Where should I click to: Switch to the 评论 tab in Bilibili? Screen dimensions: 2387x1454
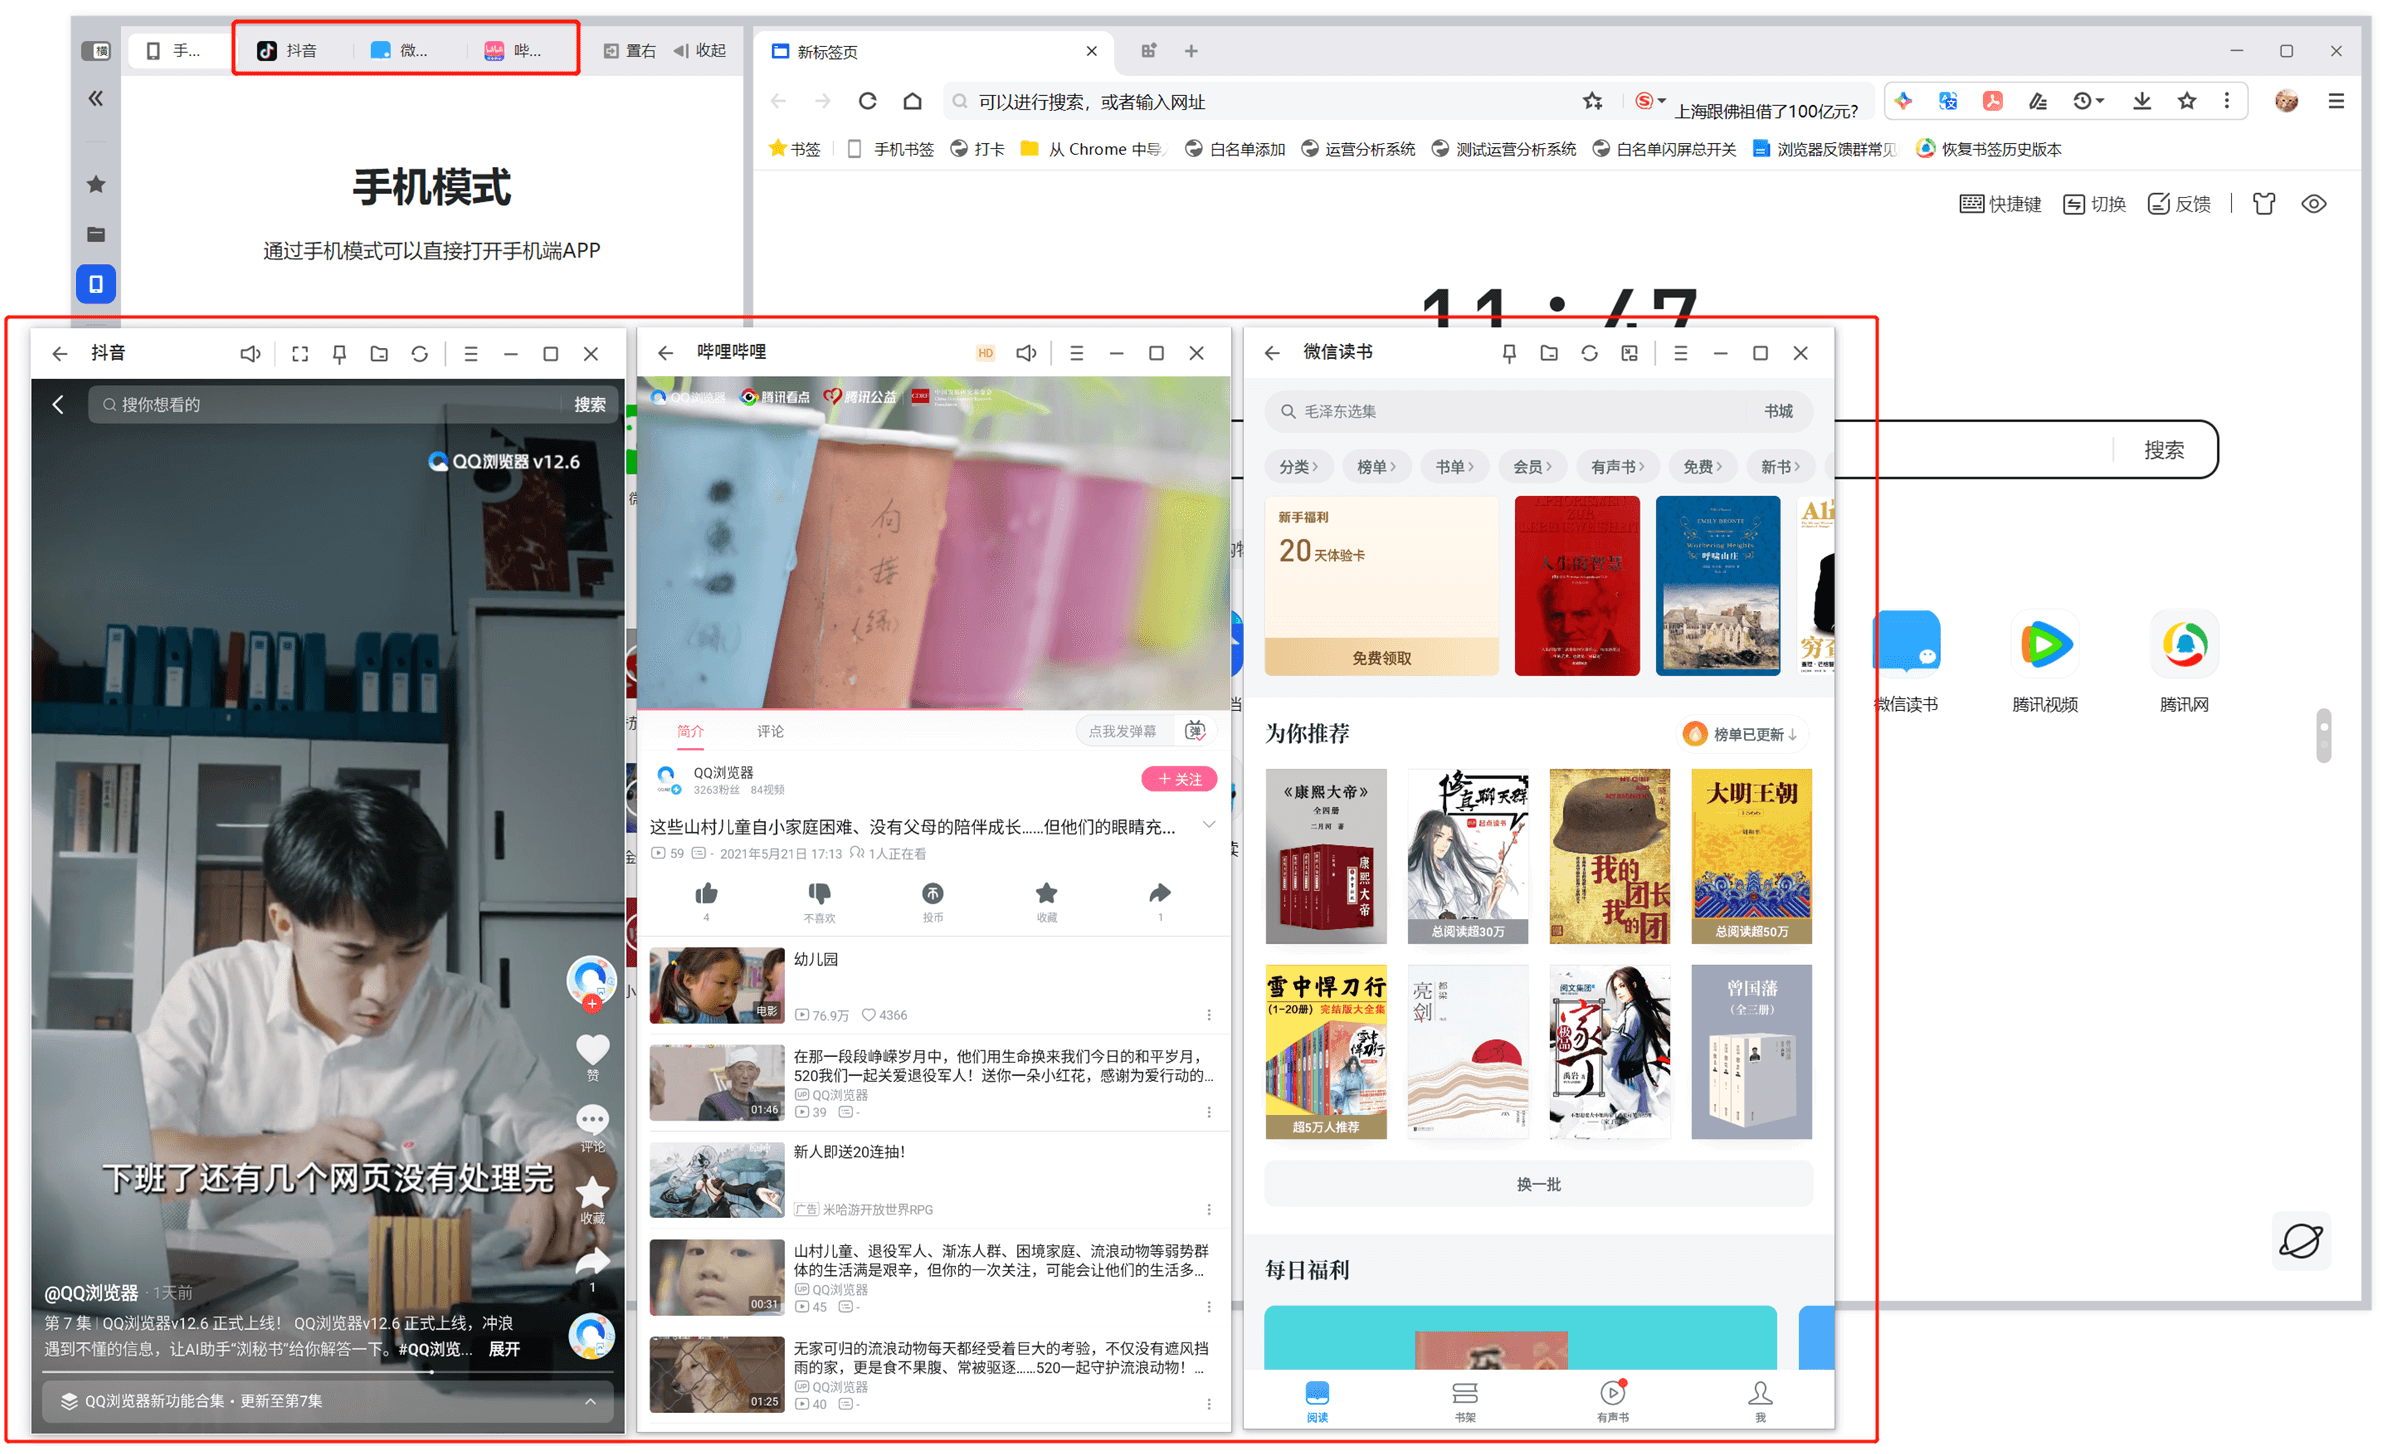point(770,731)
